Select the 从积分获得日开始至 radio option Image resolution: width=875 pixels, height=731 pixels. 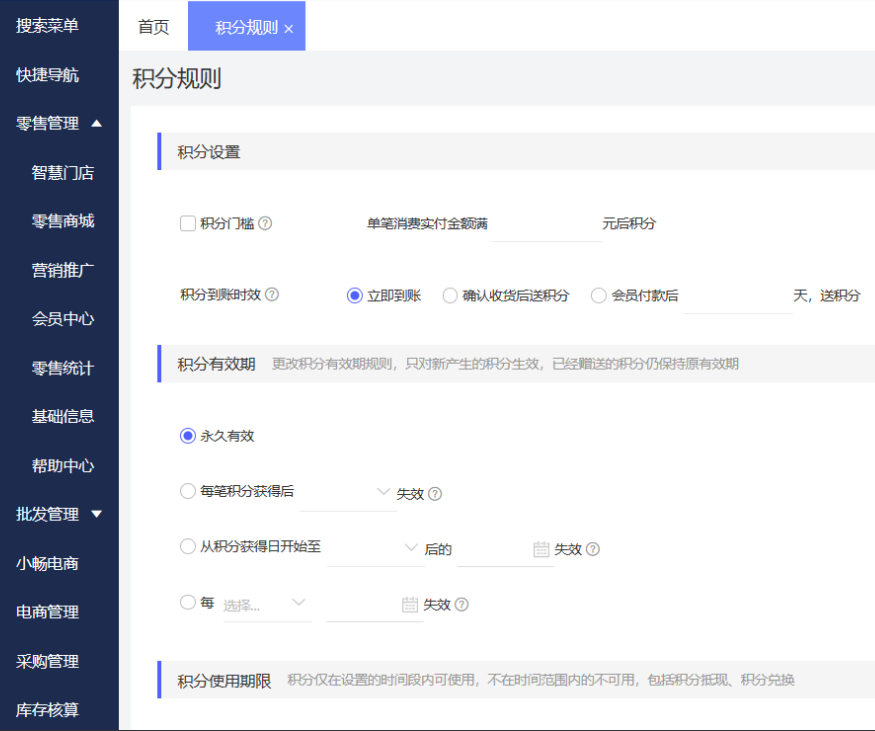(188, 546)
